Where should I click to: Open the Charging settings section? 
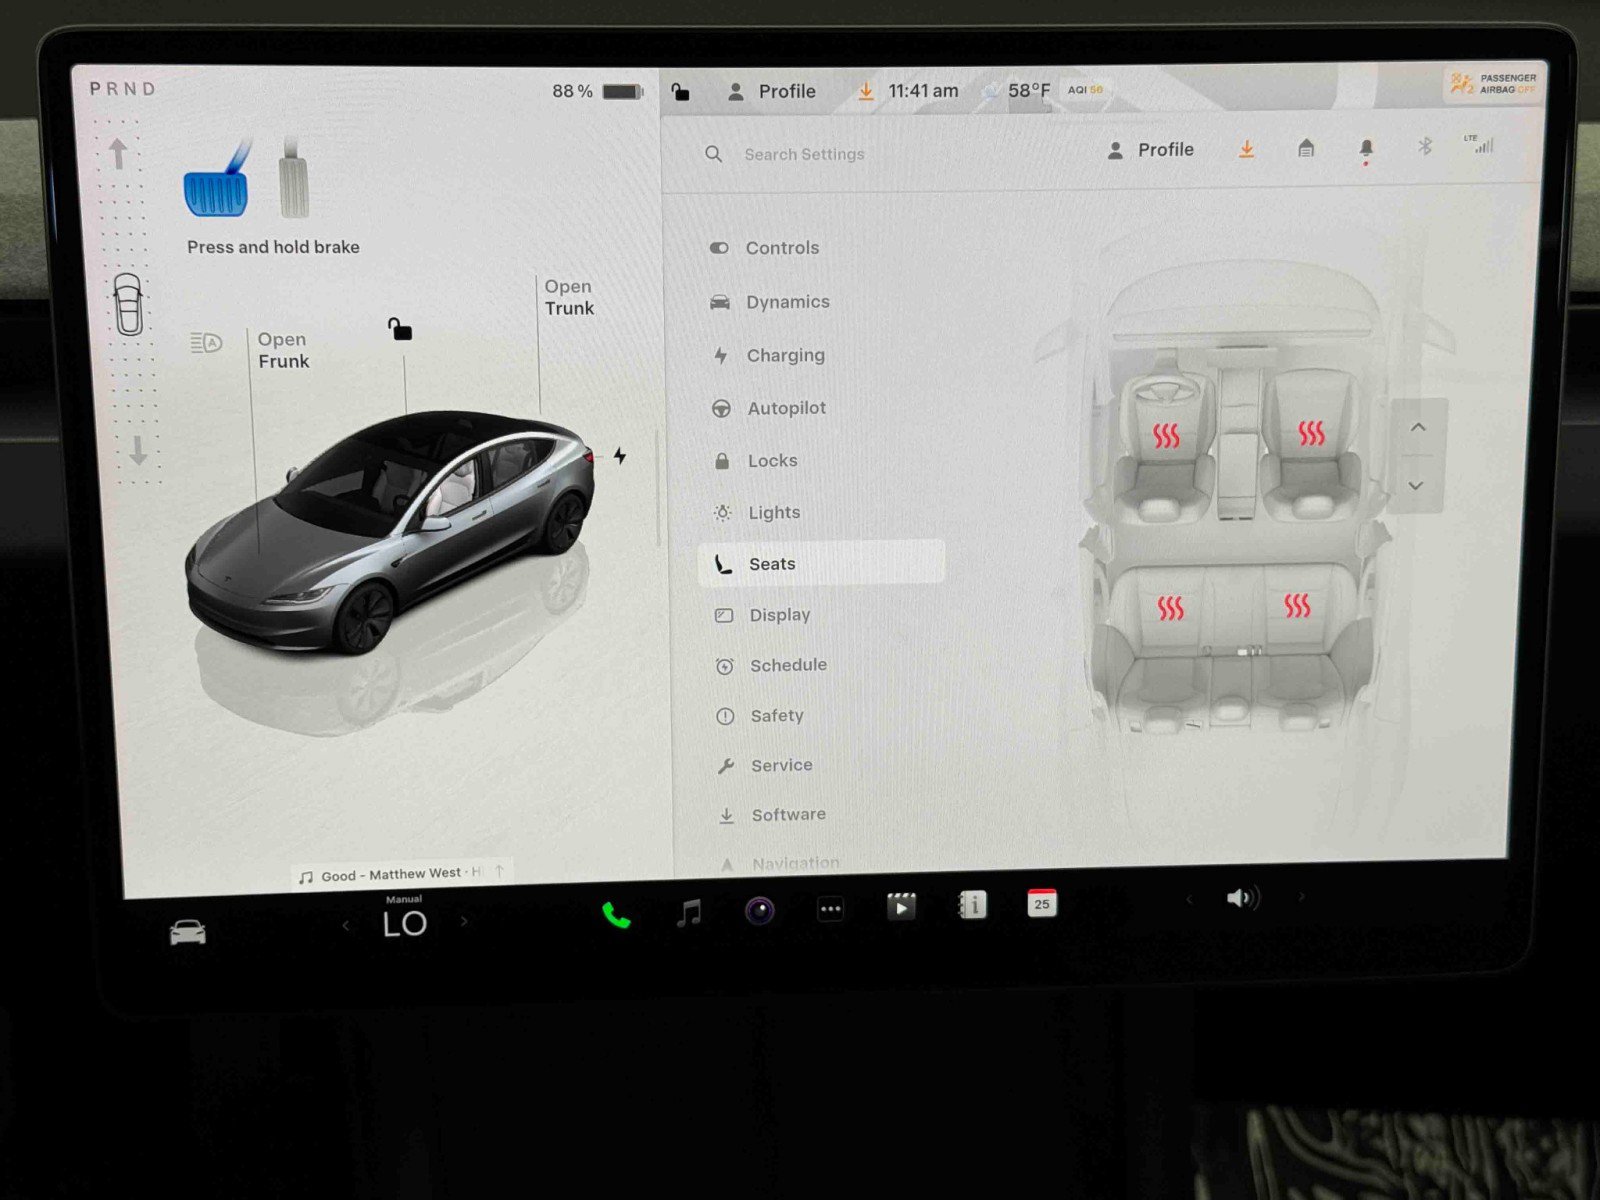pos(786,355)
